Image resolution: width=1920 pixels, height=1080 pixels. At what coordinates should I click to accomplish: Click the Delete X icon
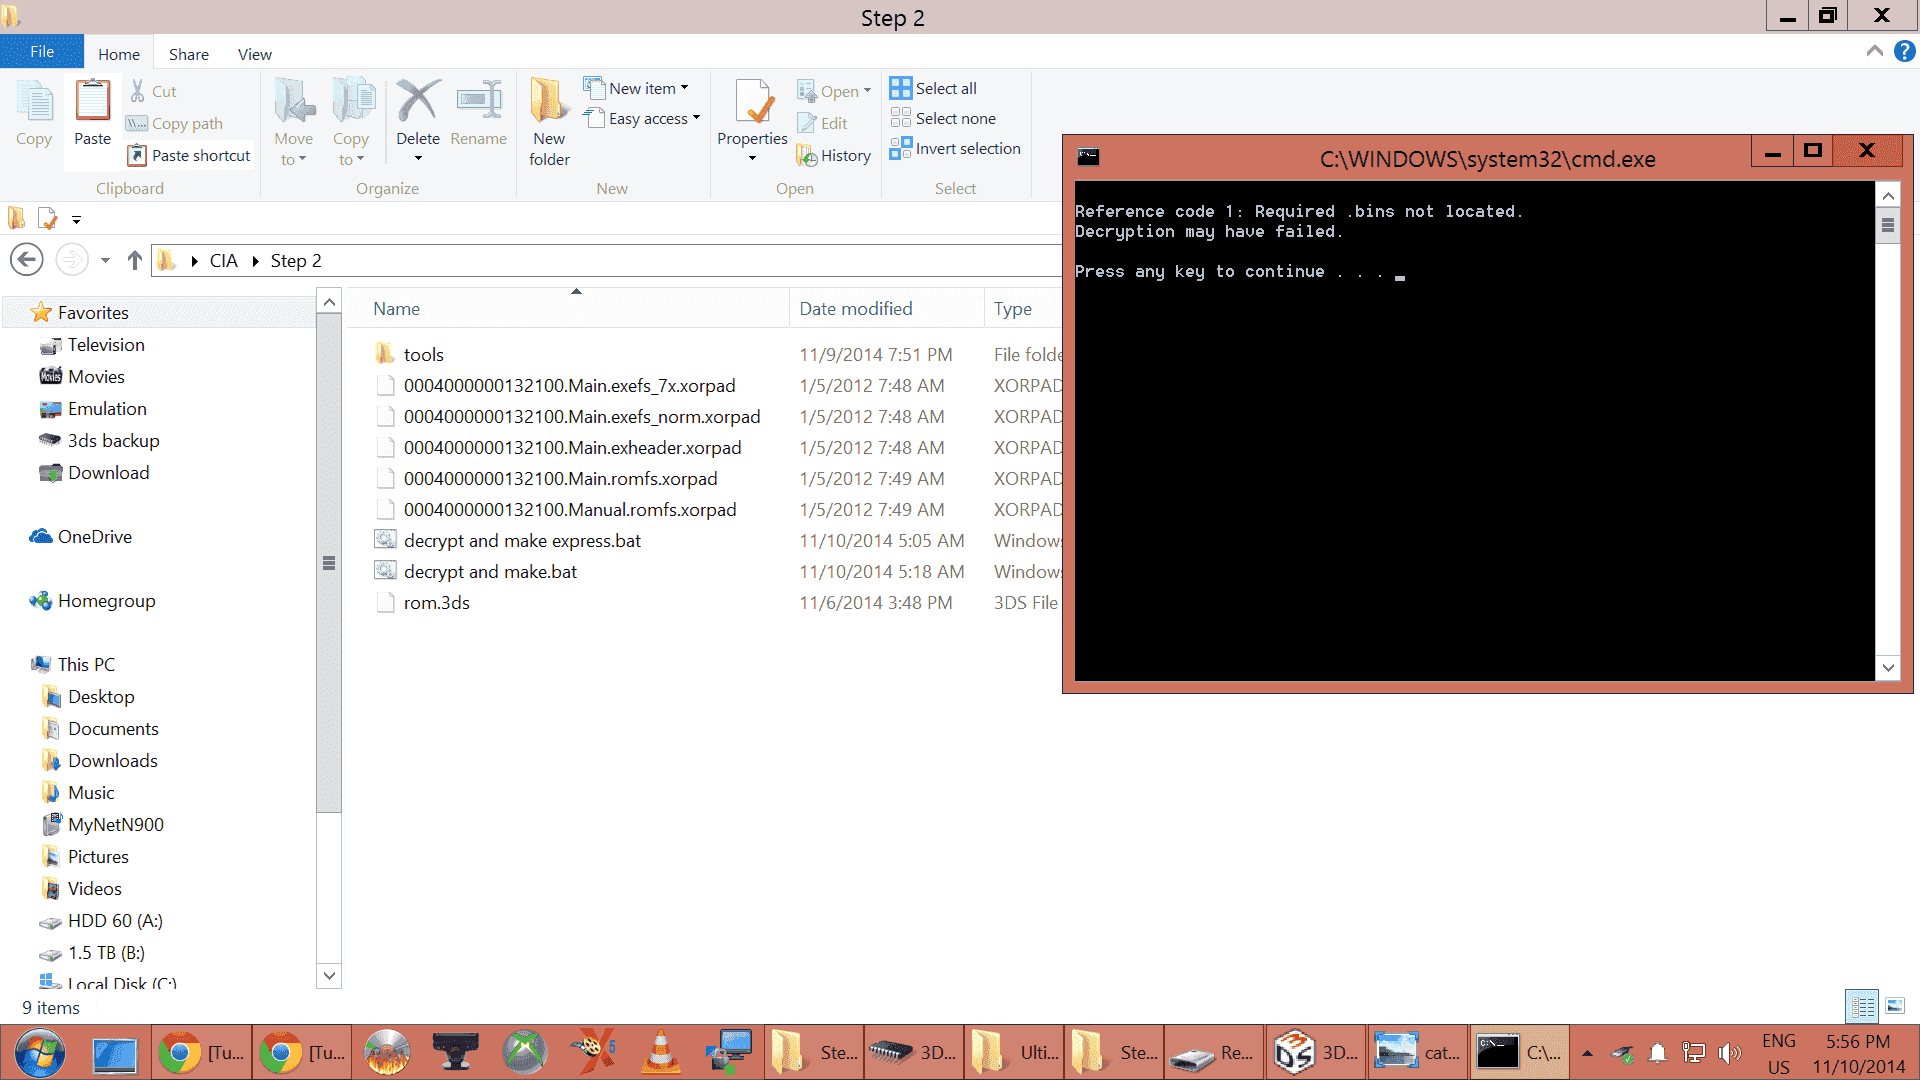click(x=418, y=101)
